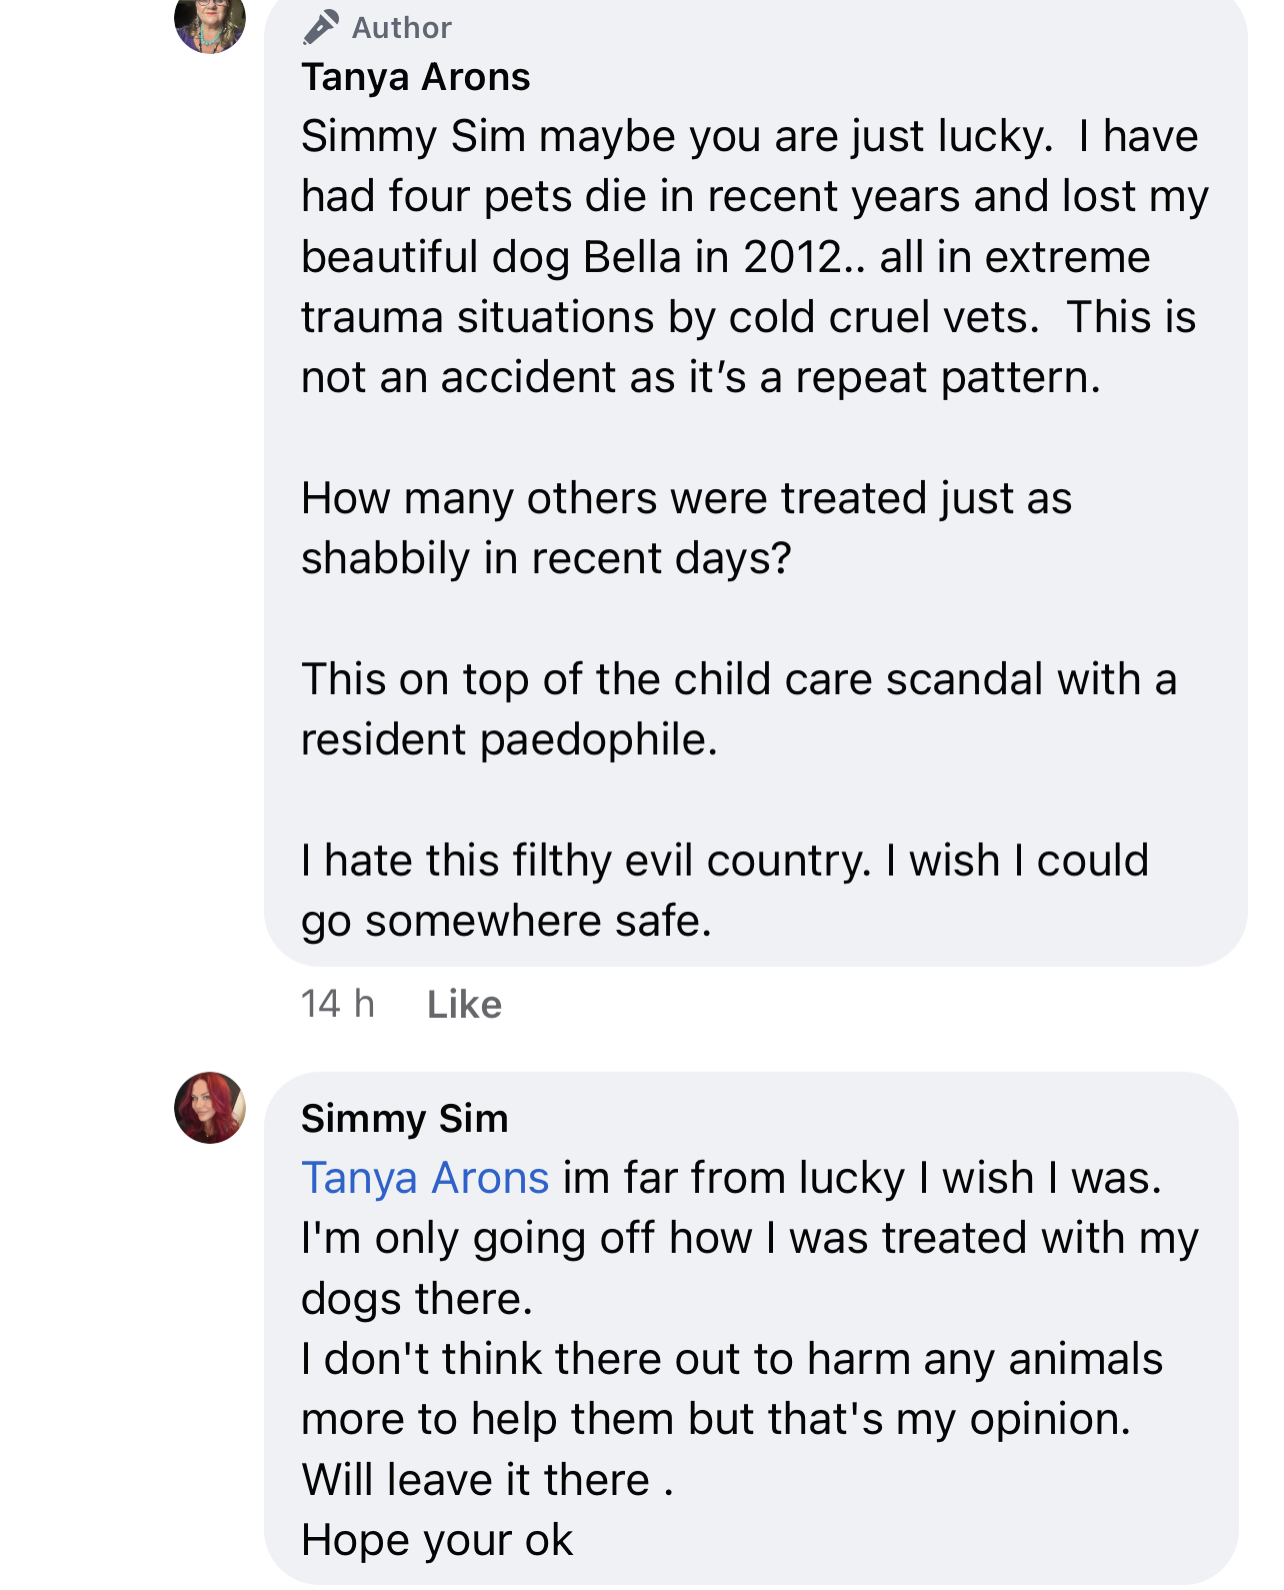The image size is (1284, 1590).
Task: Tap the Author label text
Action: [401, 28]
